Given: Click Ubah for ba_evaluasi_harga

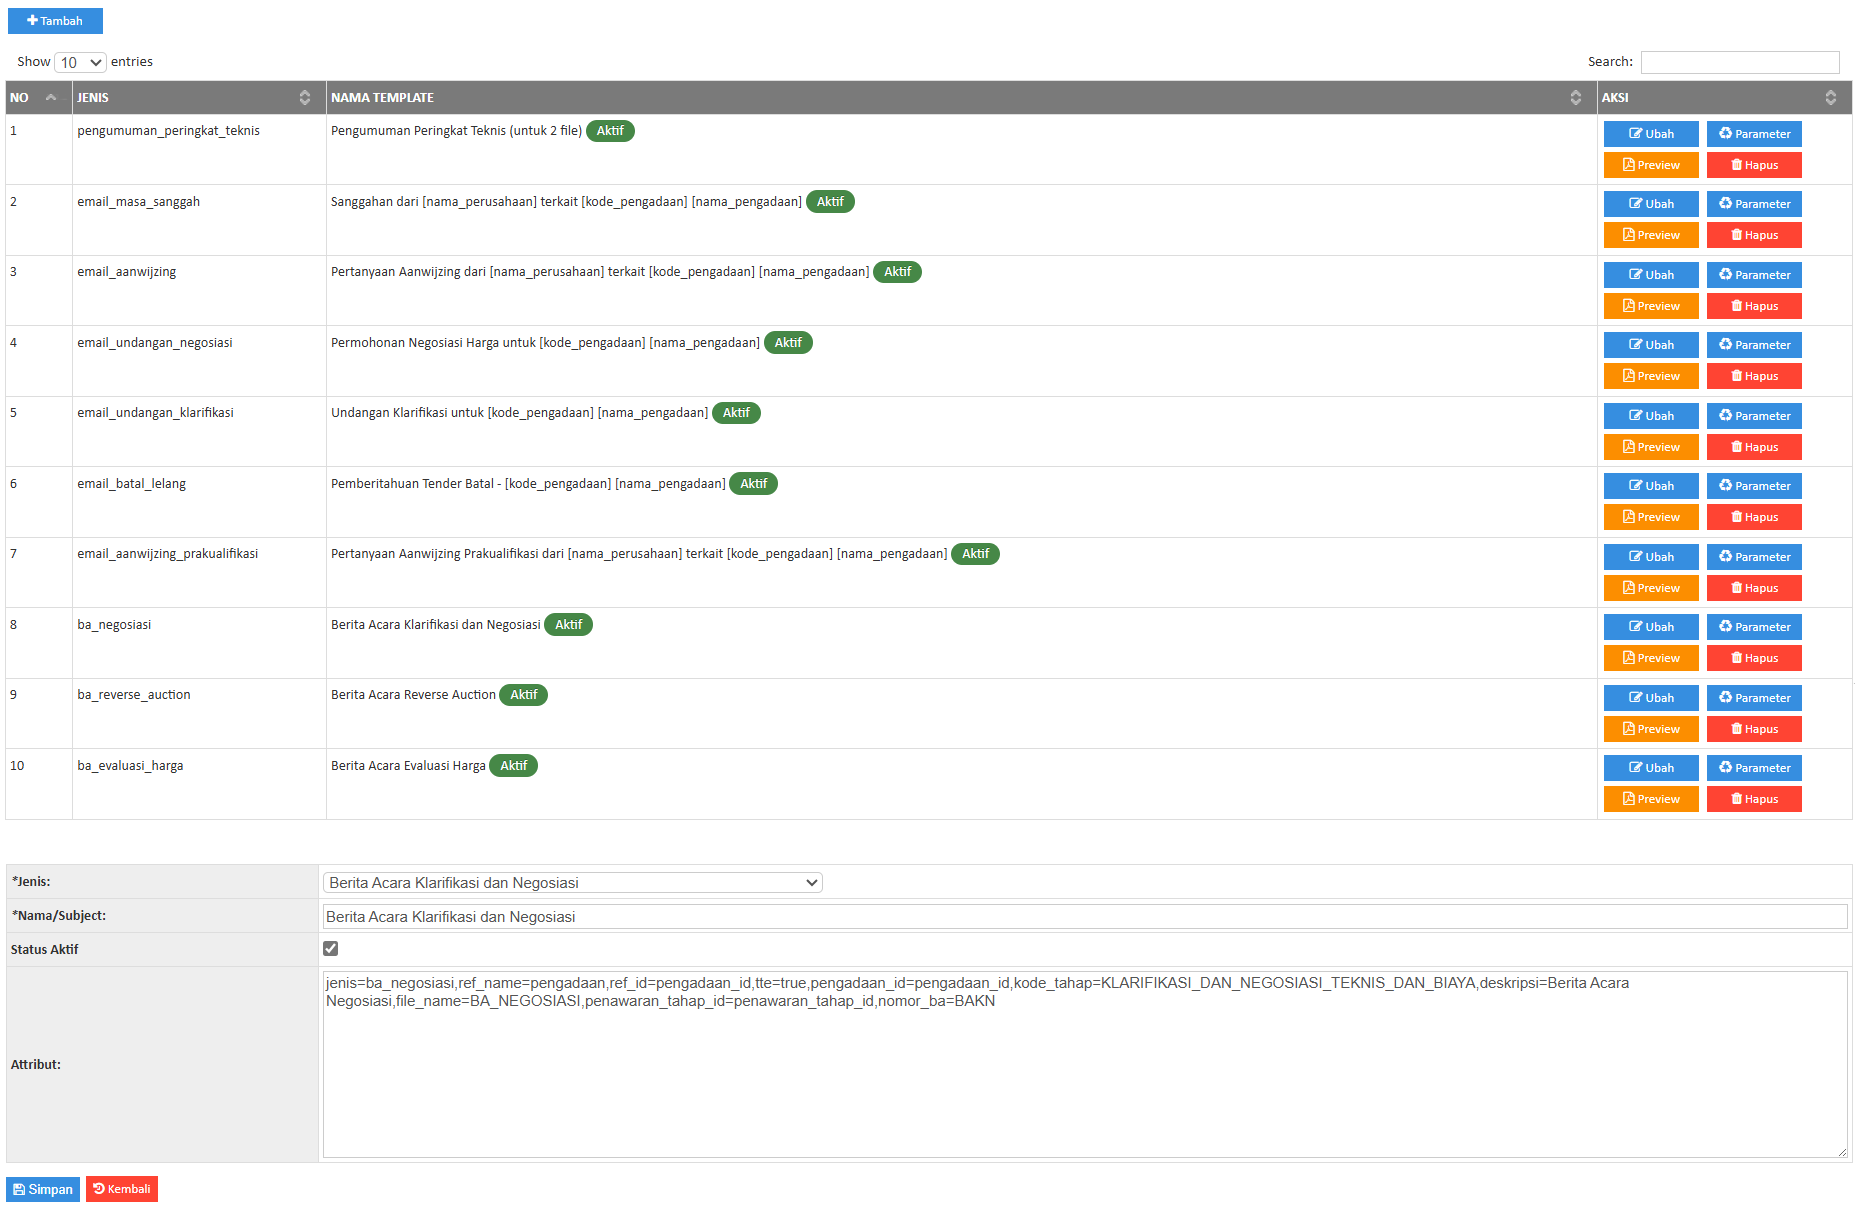Looking at the screenshot, I should (1651, 768).
